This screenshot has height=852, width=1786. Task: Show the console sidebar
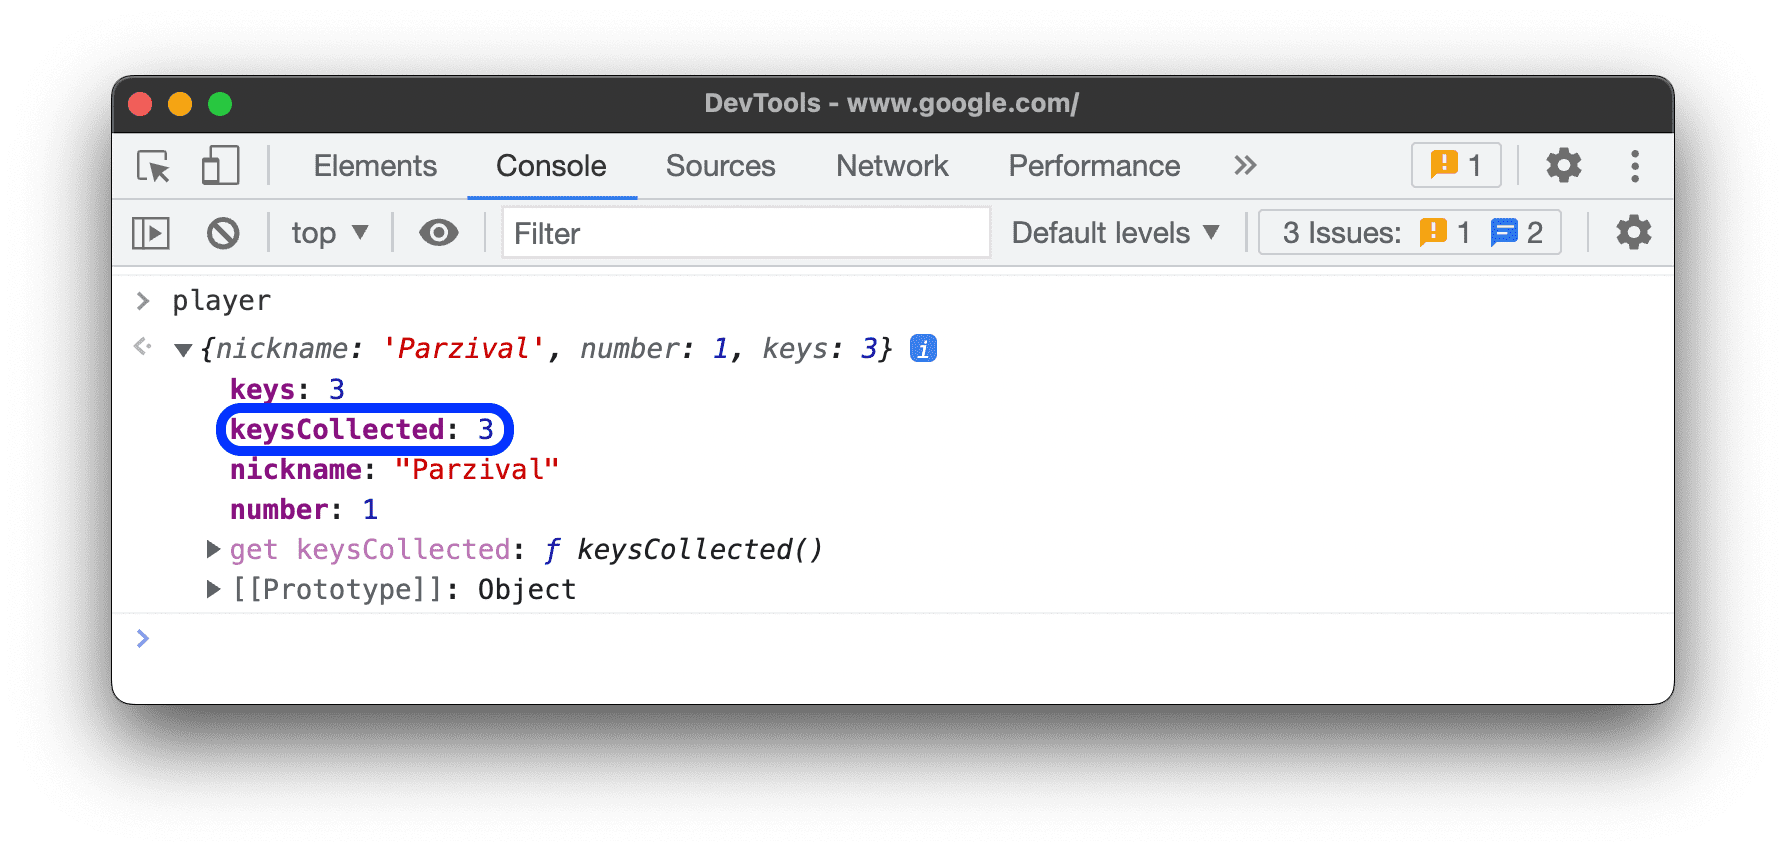tap(151, 233)
